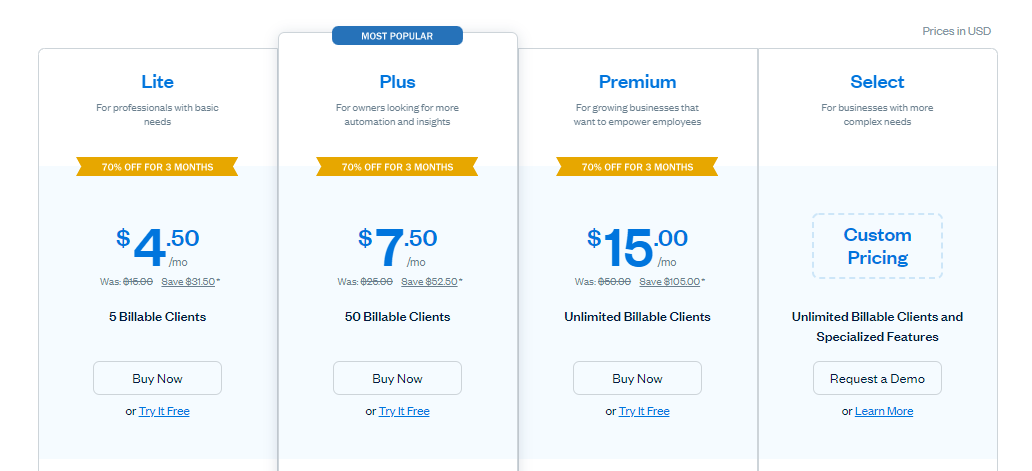This screenshot has height=471, width=1032.
Task: Click the Custom Pricing dashed box
Action: click(x=877, y=246)
